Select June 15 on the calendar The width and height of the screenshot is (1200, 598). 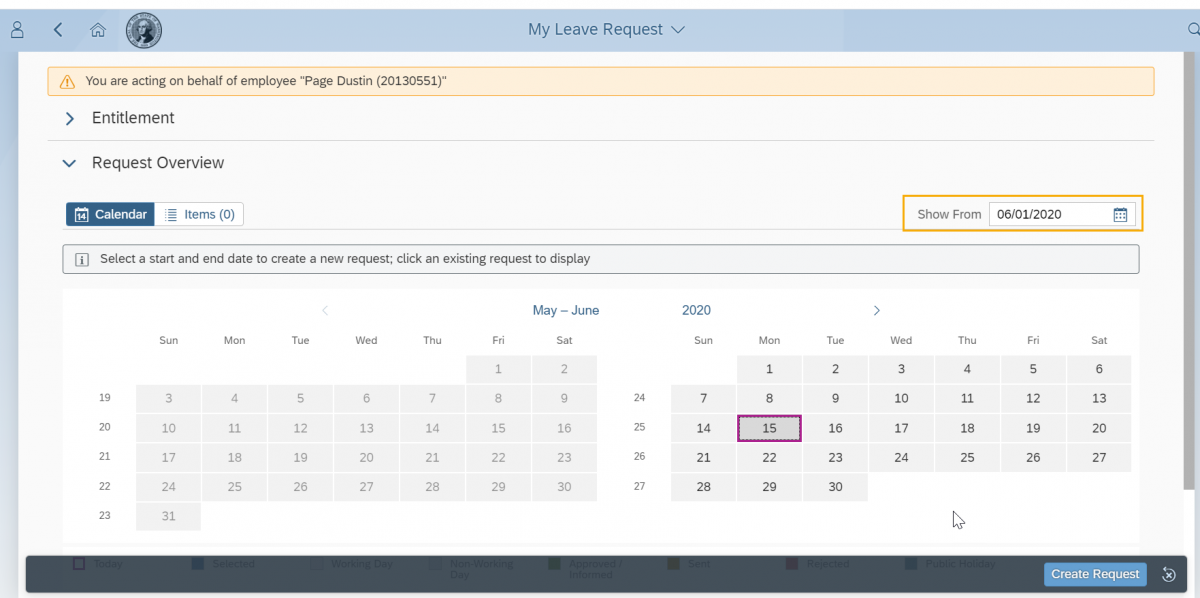(x=769, y=428)
